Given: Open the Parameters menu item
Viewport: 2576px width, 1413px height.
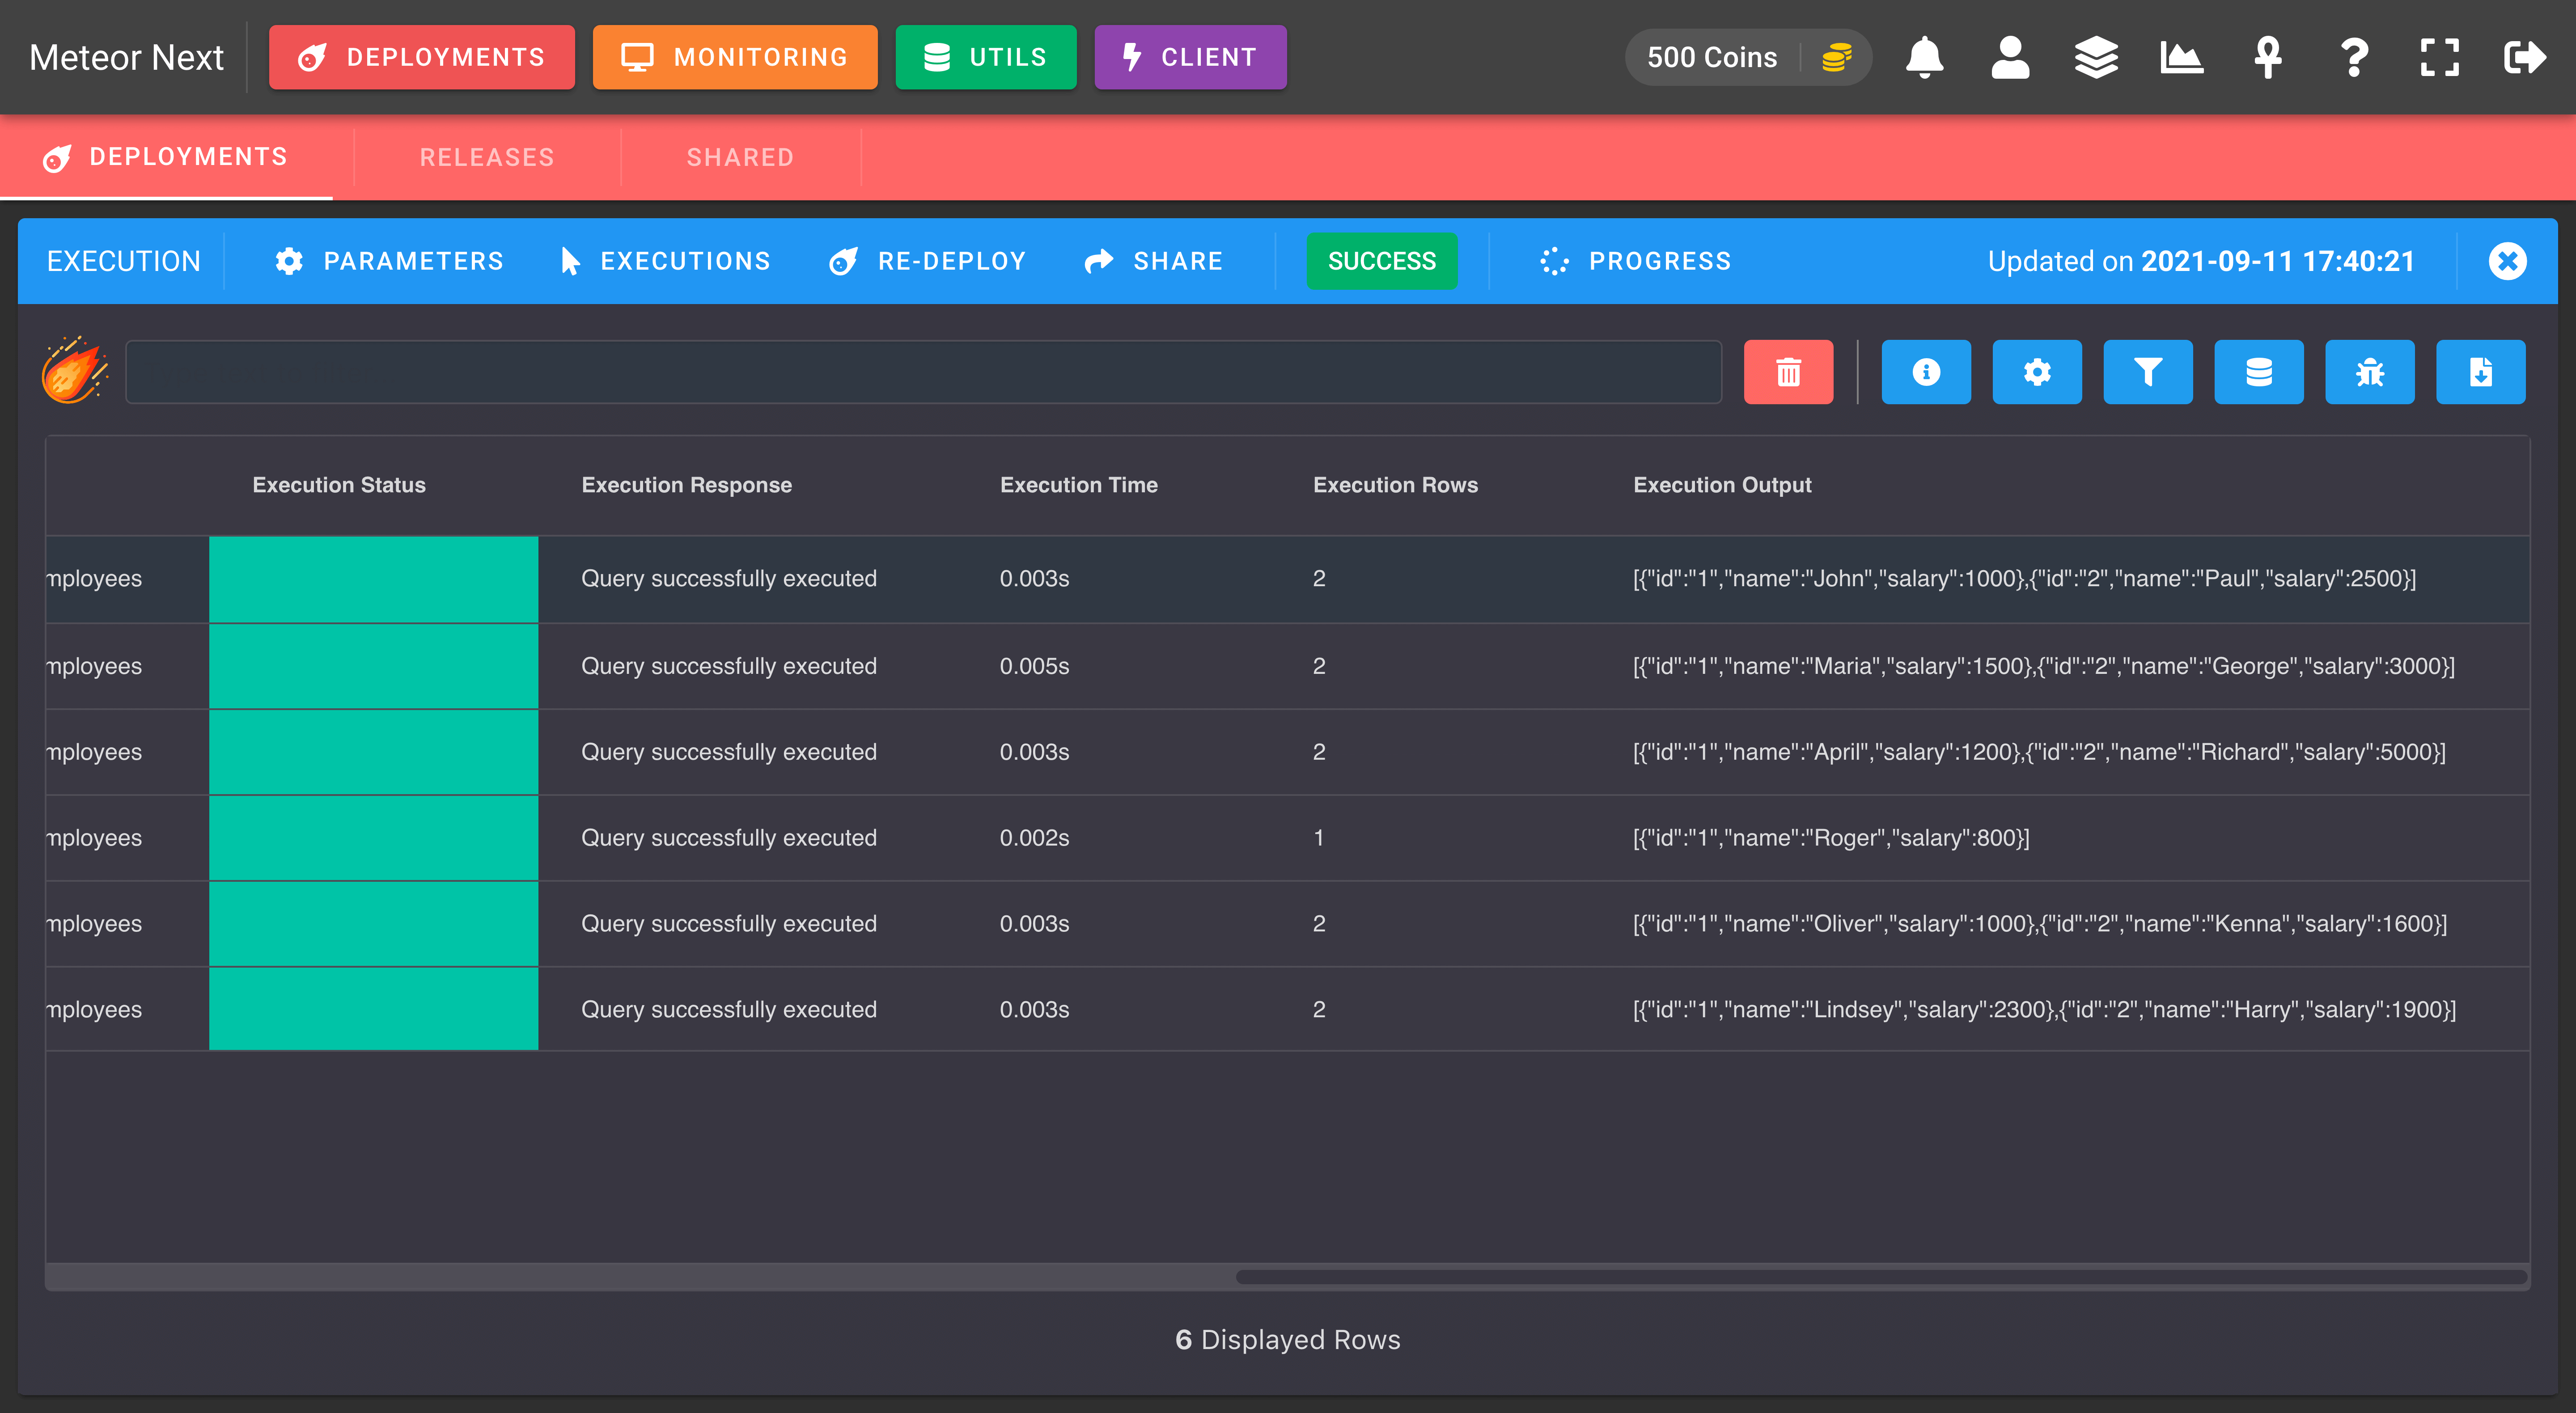Looking at the screenshot, I should (389, 261).
